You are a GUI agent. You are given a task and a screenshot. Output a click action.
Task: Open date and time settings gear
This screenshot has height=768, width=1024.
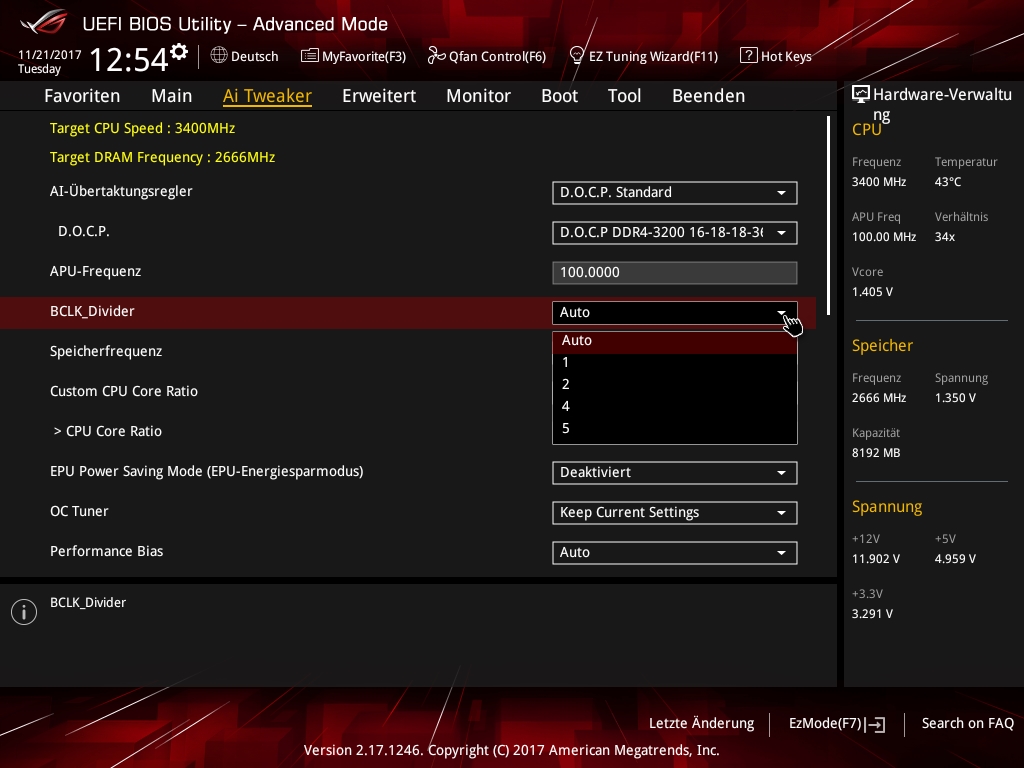pyautogui.click(x=179, y=52)
